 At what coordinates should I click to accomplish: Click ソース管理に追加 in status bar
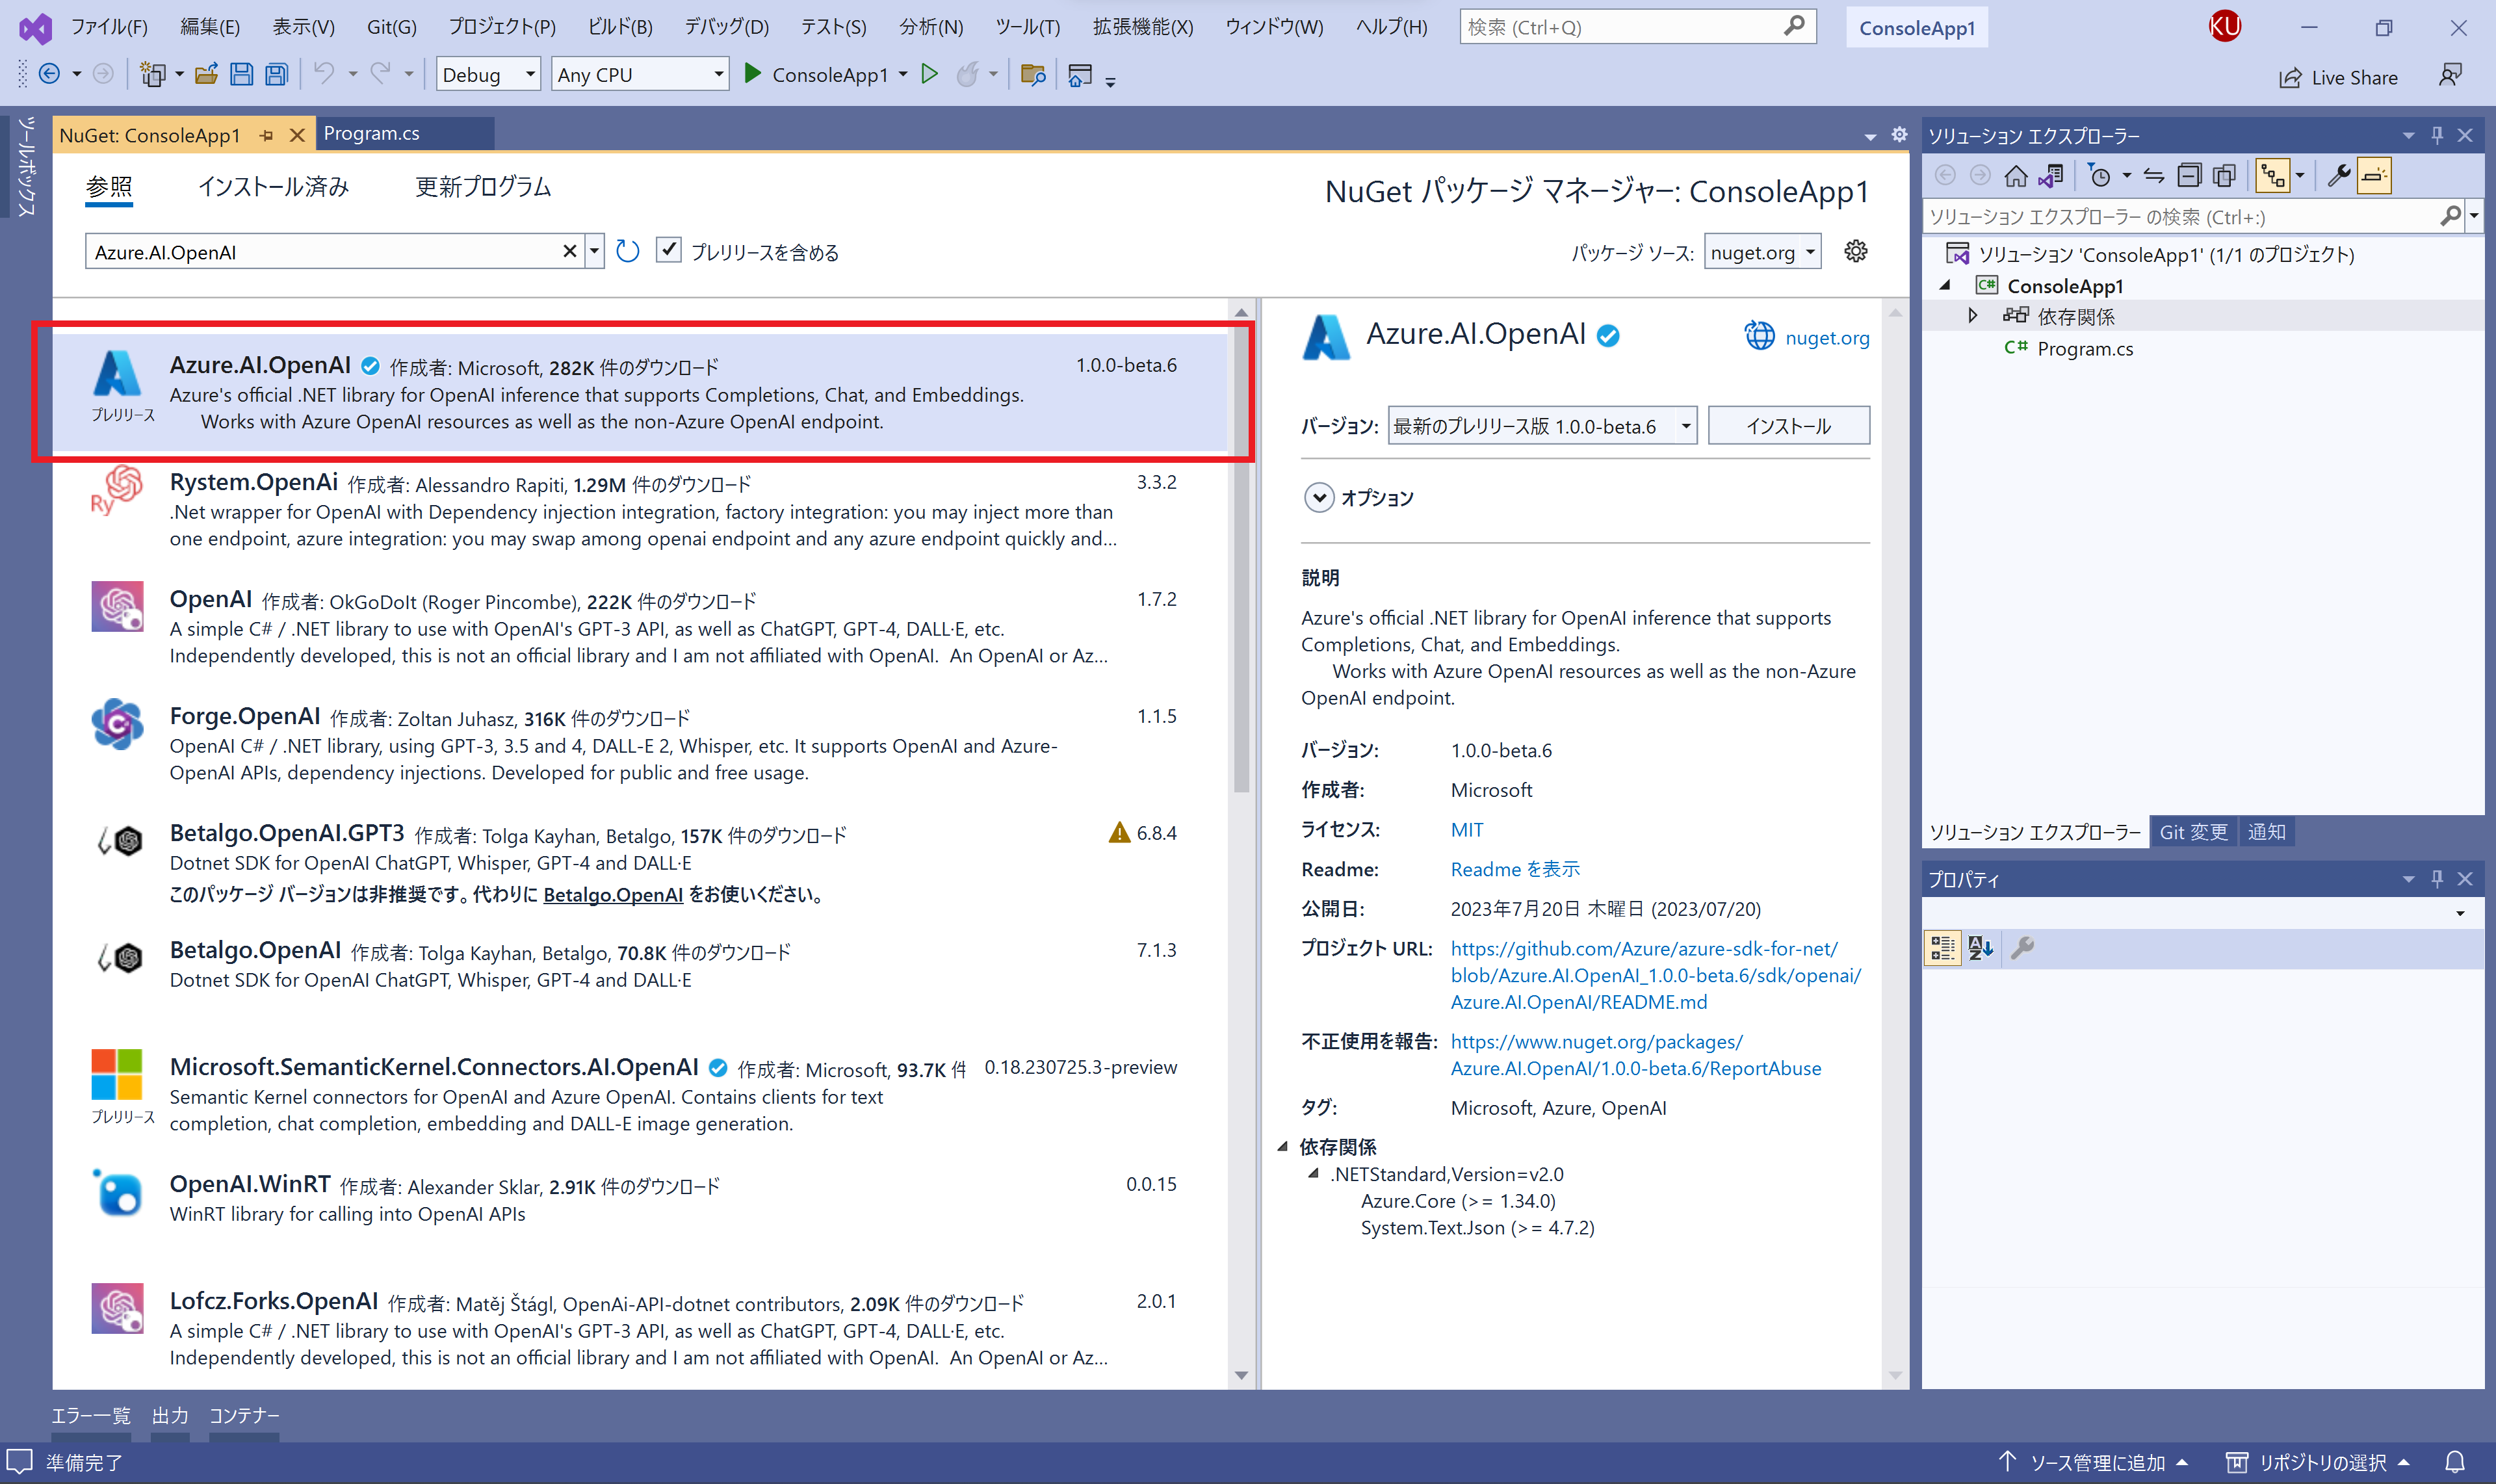pos(2094,1462)
